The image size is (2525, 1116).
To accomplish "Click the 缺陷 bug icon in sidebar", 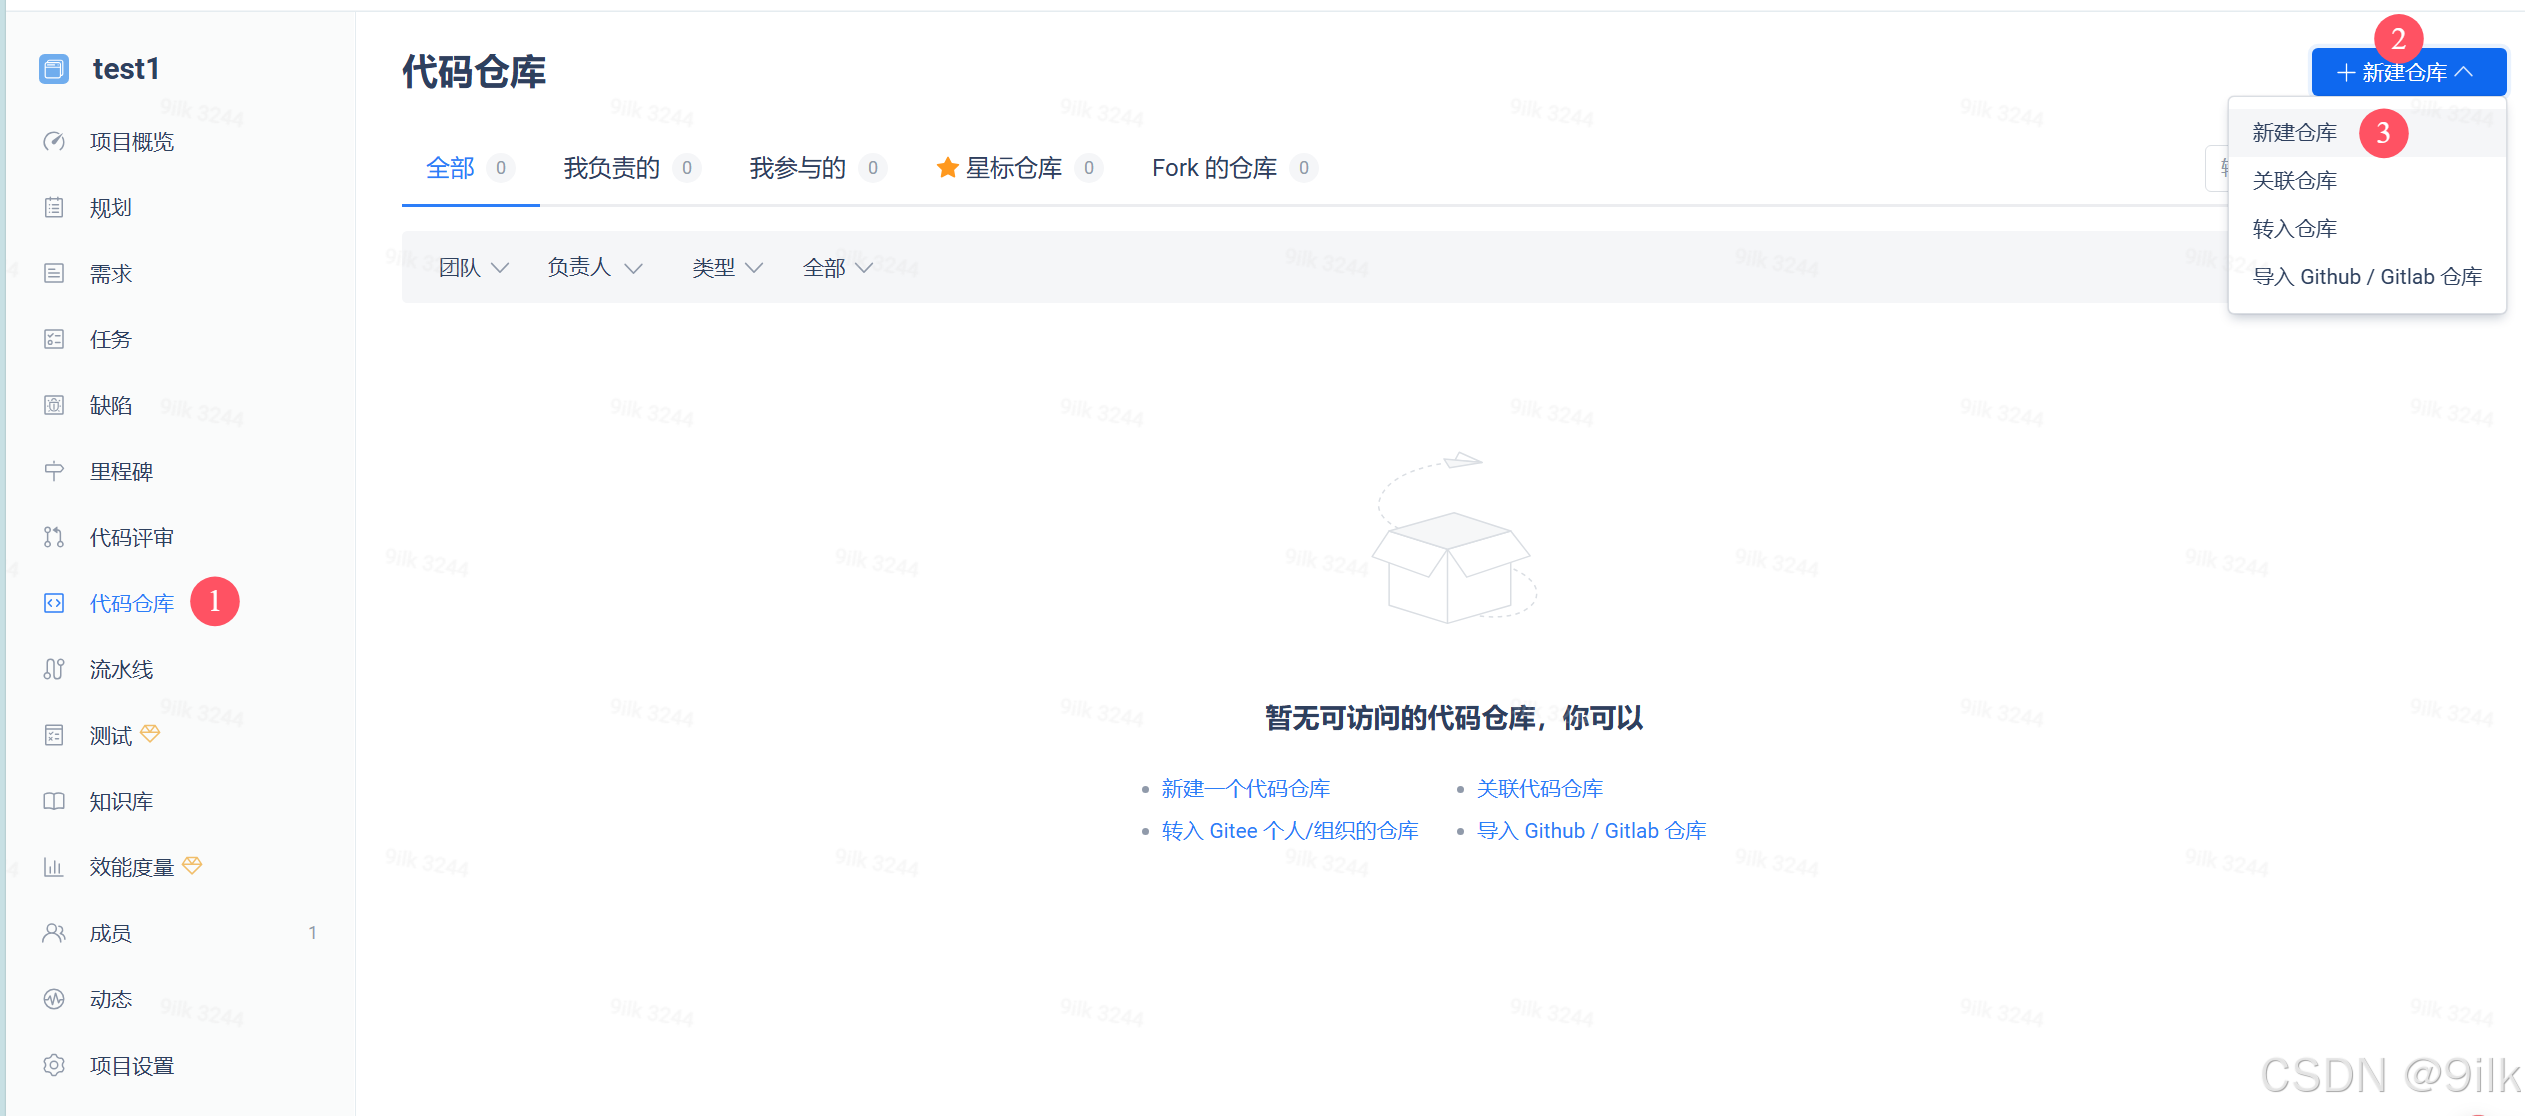I will (x=54, y=405).
